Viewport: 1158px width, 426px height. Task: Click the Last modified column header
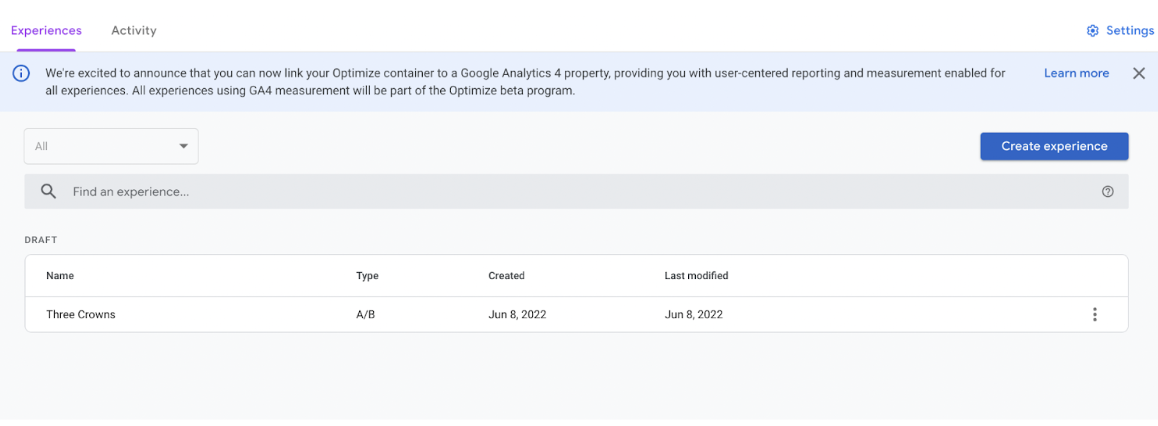[696, 275]
